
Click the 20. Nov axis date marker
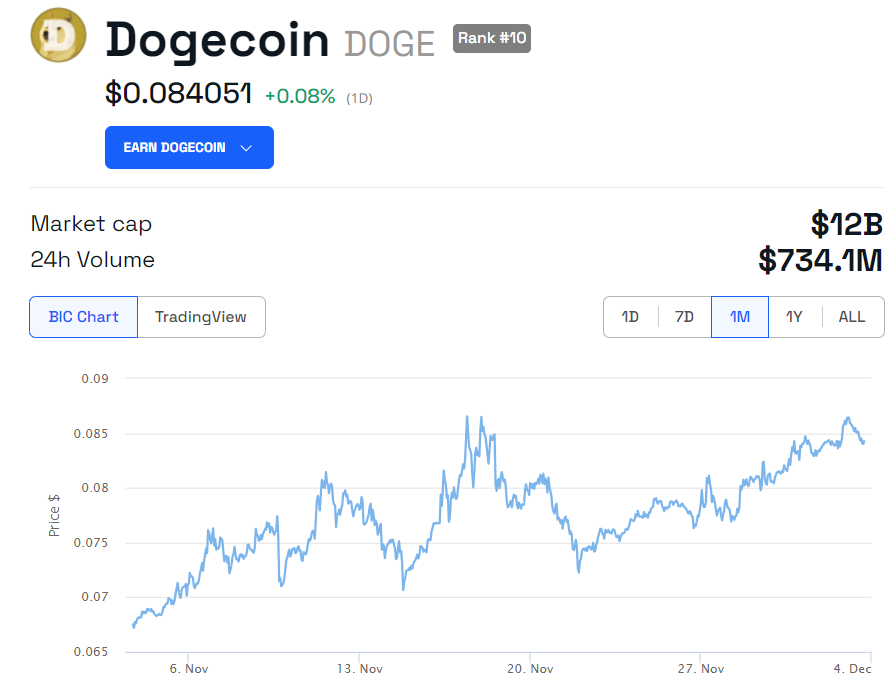(530, 669)
